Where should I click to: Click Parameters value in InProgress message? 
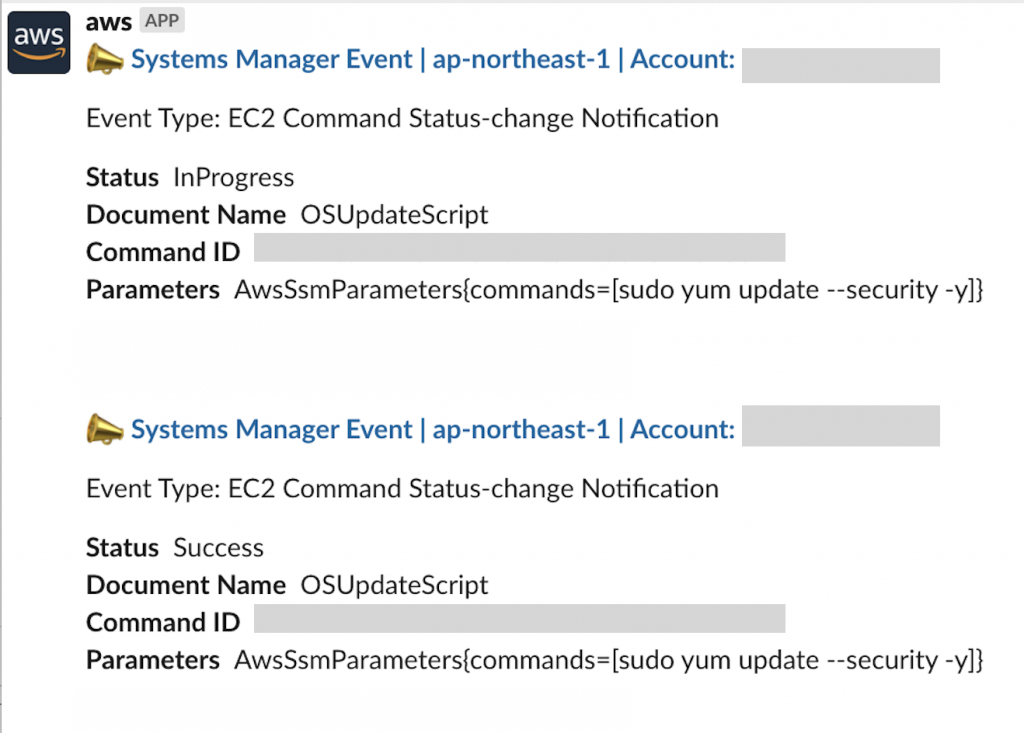point(609,290)
